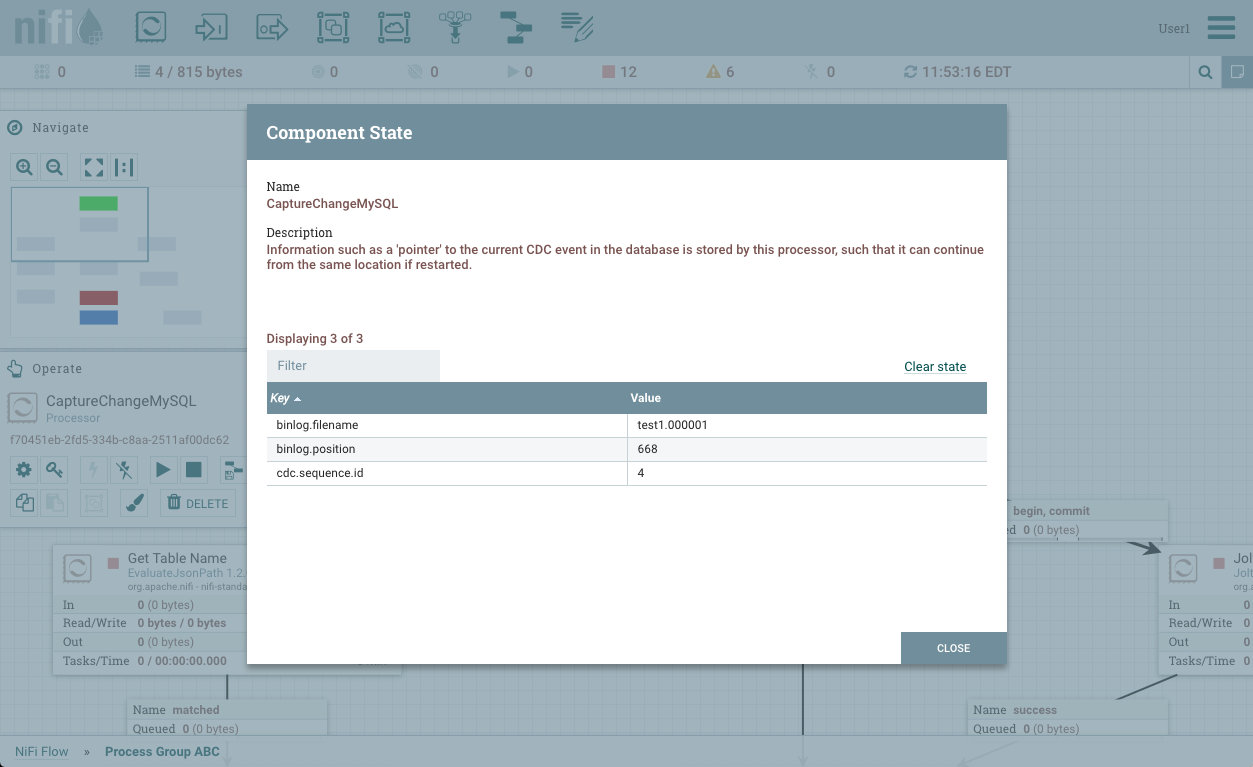The width and height of the screenshot is (1253, 767).
Task: Start the processor using the Play icon
Action: [x=163, y=469]
